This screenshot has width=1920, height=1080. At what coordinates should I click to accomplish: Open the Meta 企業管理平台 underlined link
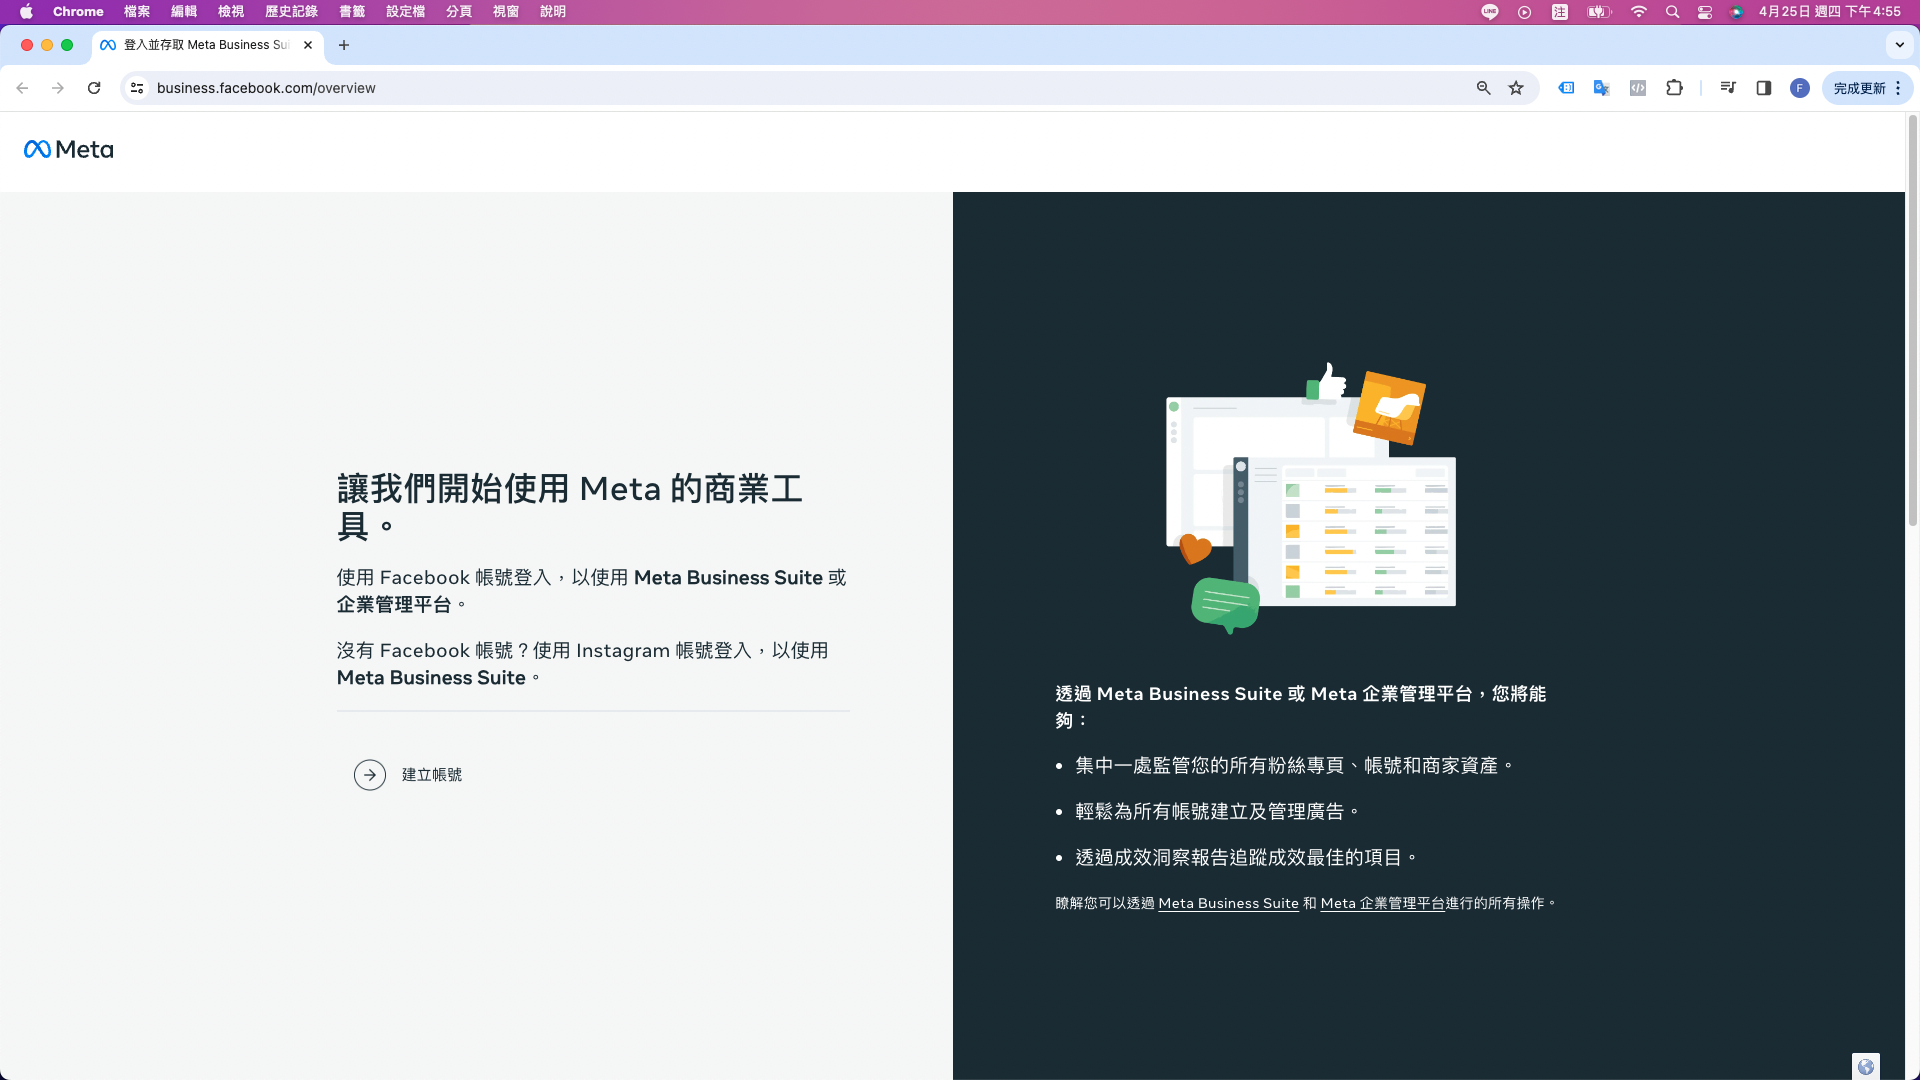[1382, 903]
